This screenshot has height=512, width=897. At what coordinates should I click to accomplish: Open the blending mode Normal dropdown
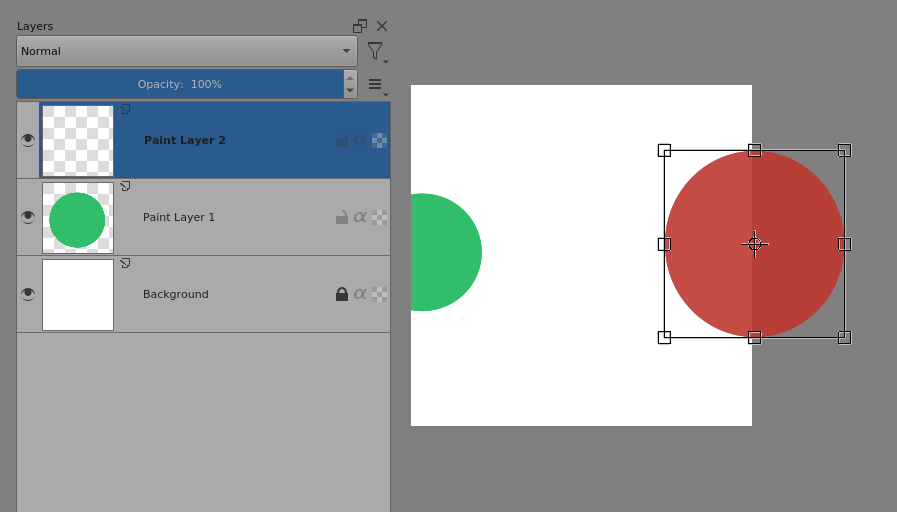pyautogui.click(x=187, y=51)
